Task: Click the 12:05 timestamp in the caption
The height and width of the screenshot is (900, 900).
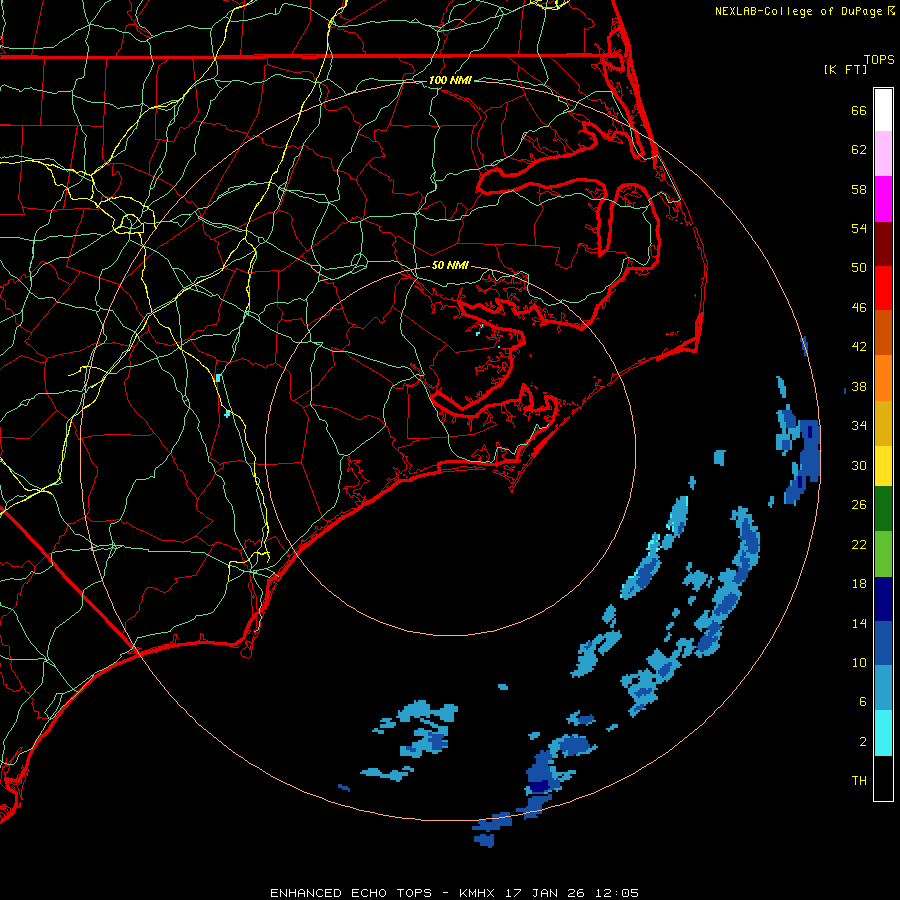Action: tap(617, 893)
